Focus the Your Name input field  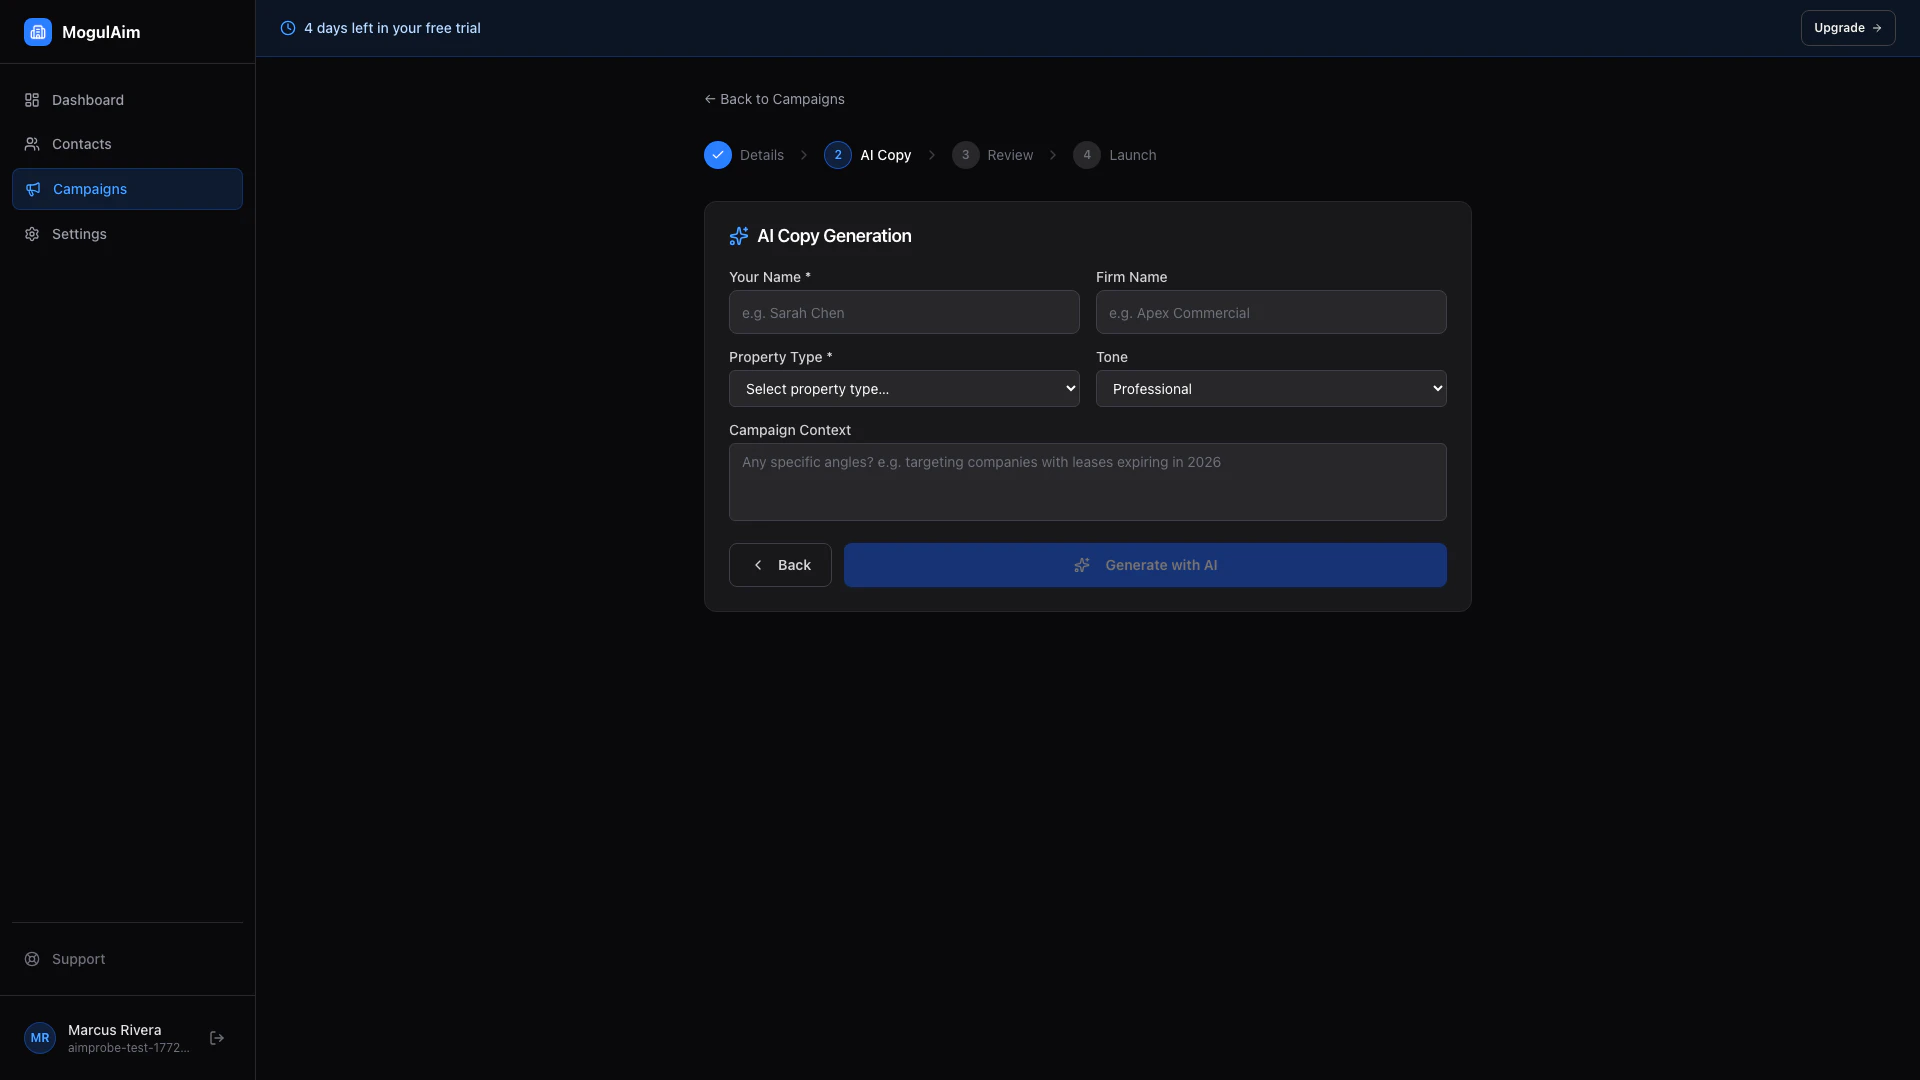pos(904,312)
